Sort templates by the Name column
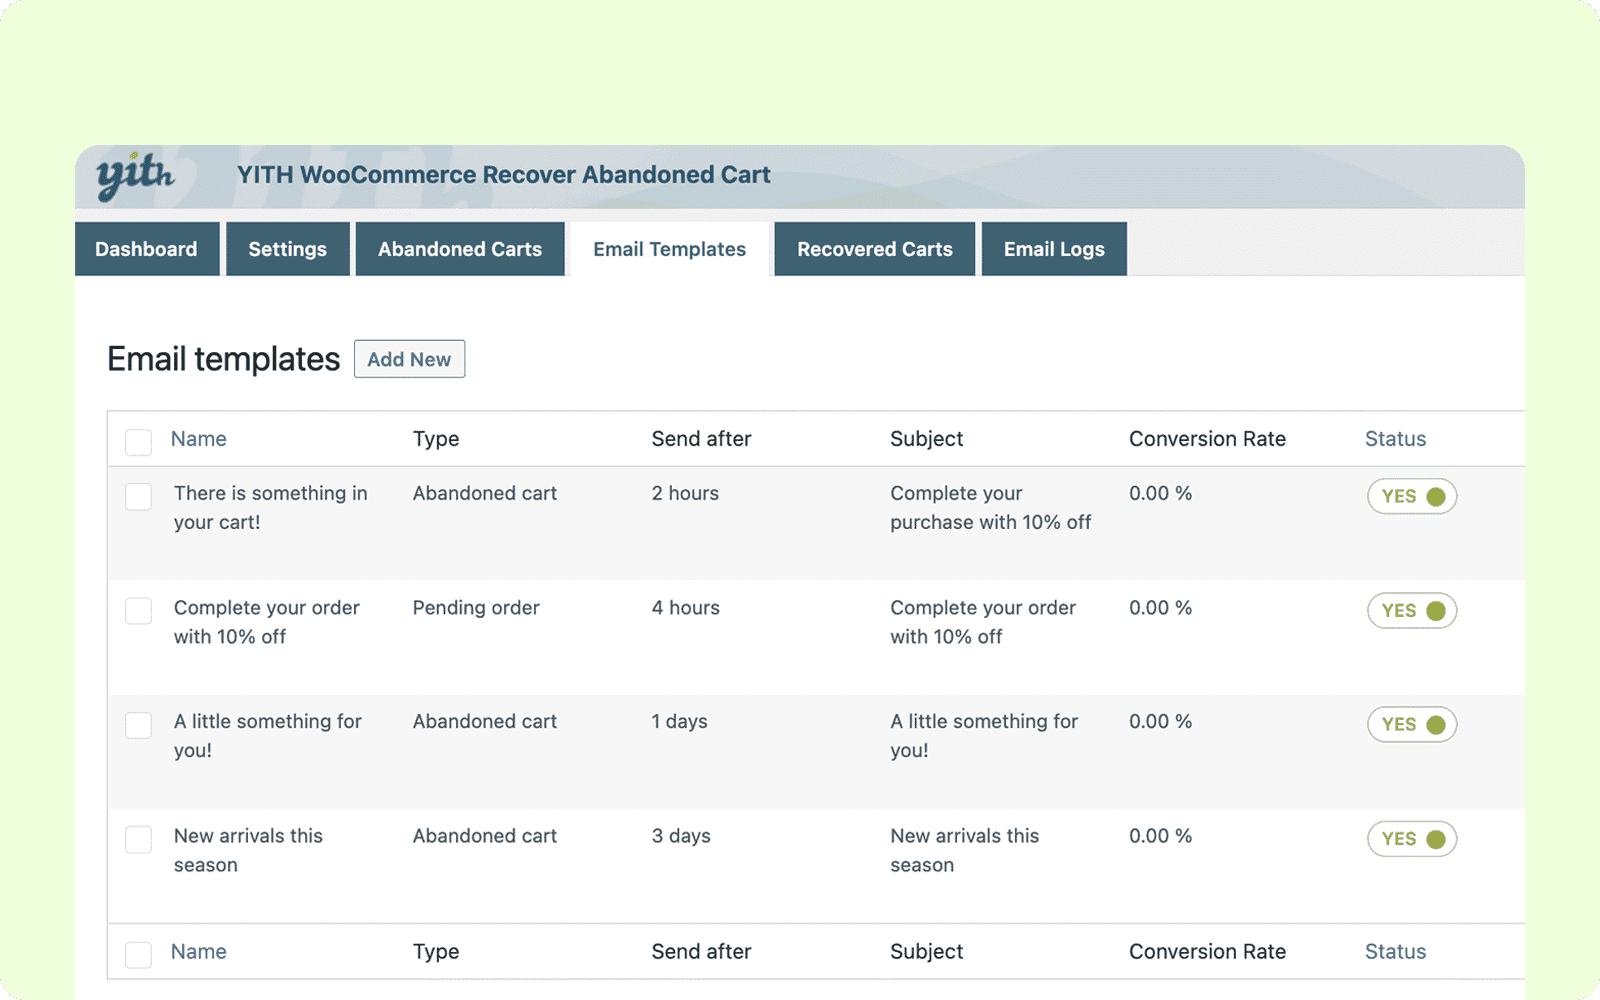This screenshot has width=1600, height=1000. (199, 438)
